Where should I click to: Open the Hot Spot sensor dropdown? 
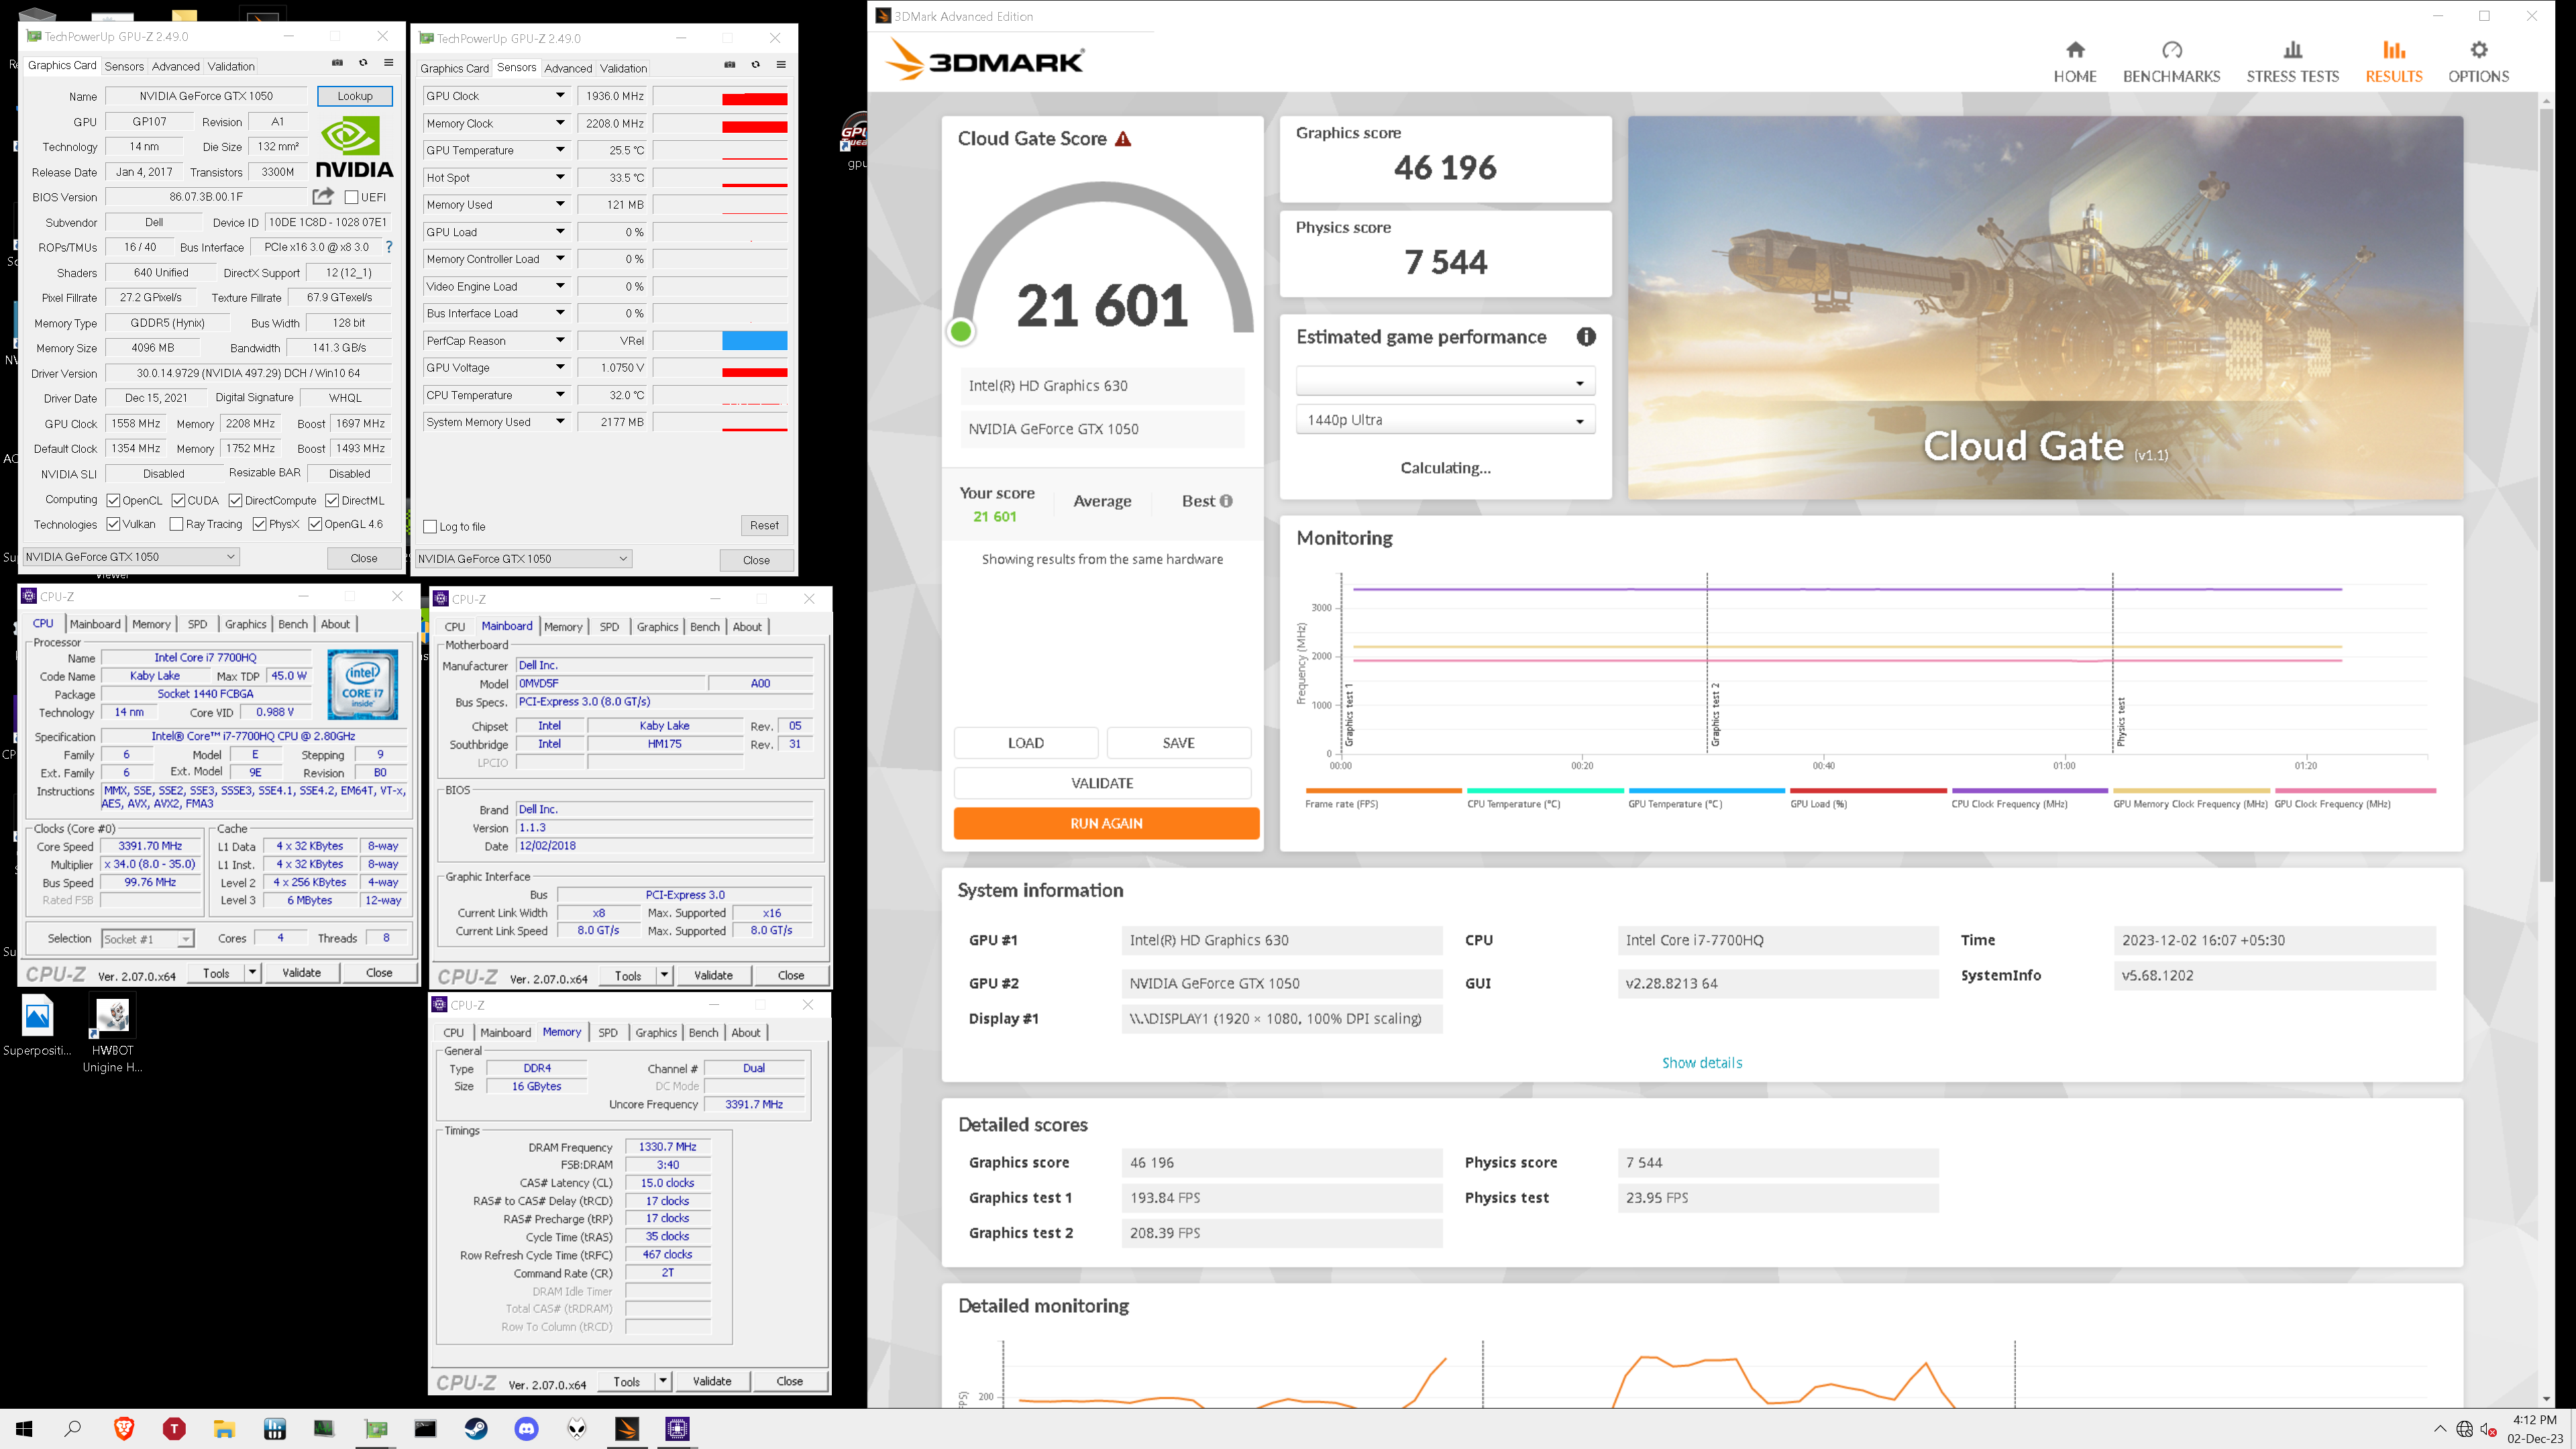pyautogui.click(x=560, y=177)
